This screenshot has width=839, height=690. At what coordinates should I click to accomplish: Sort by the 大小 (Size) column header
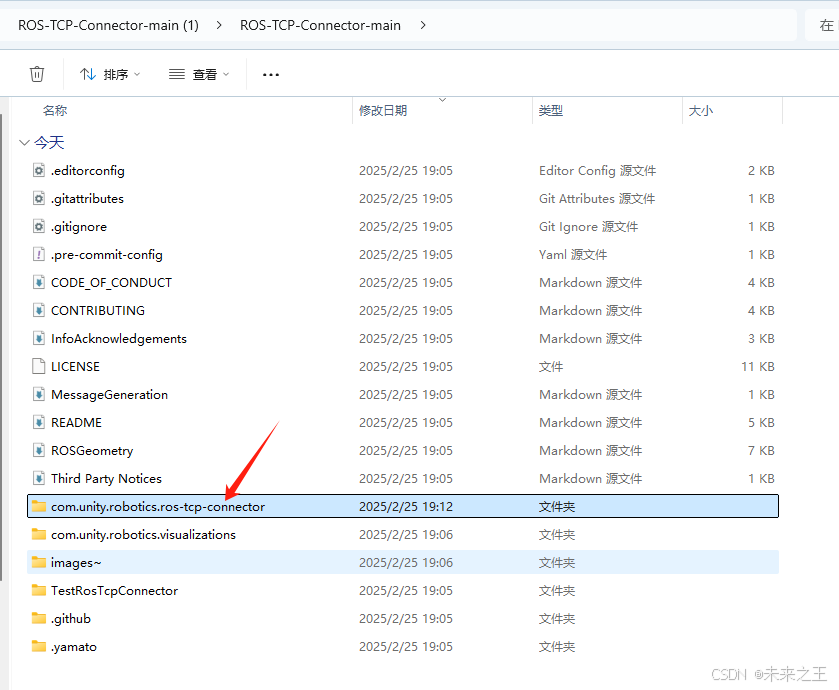click(x=700, y=111)
